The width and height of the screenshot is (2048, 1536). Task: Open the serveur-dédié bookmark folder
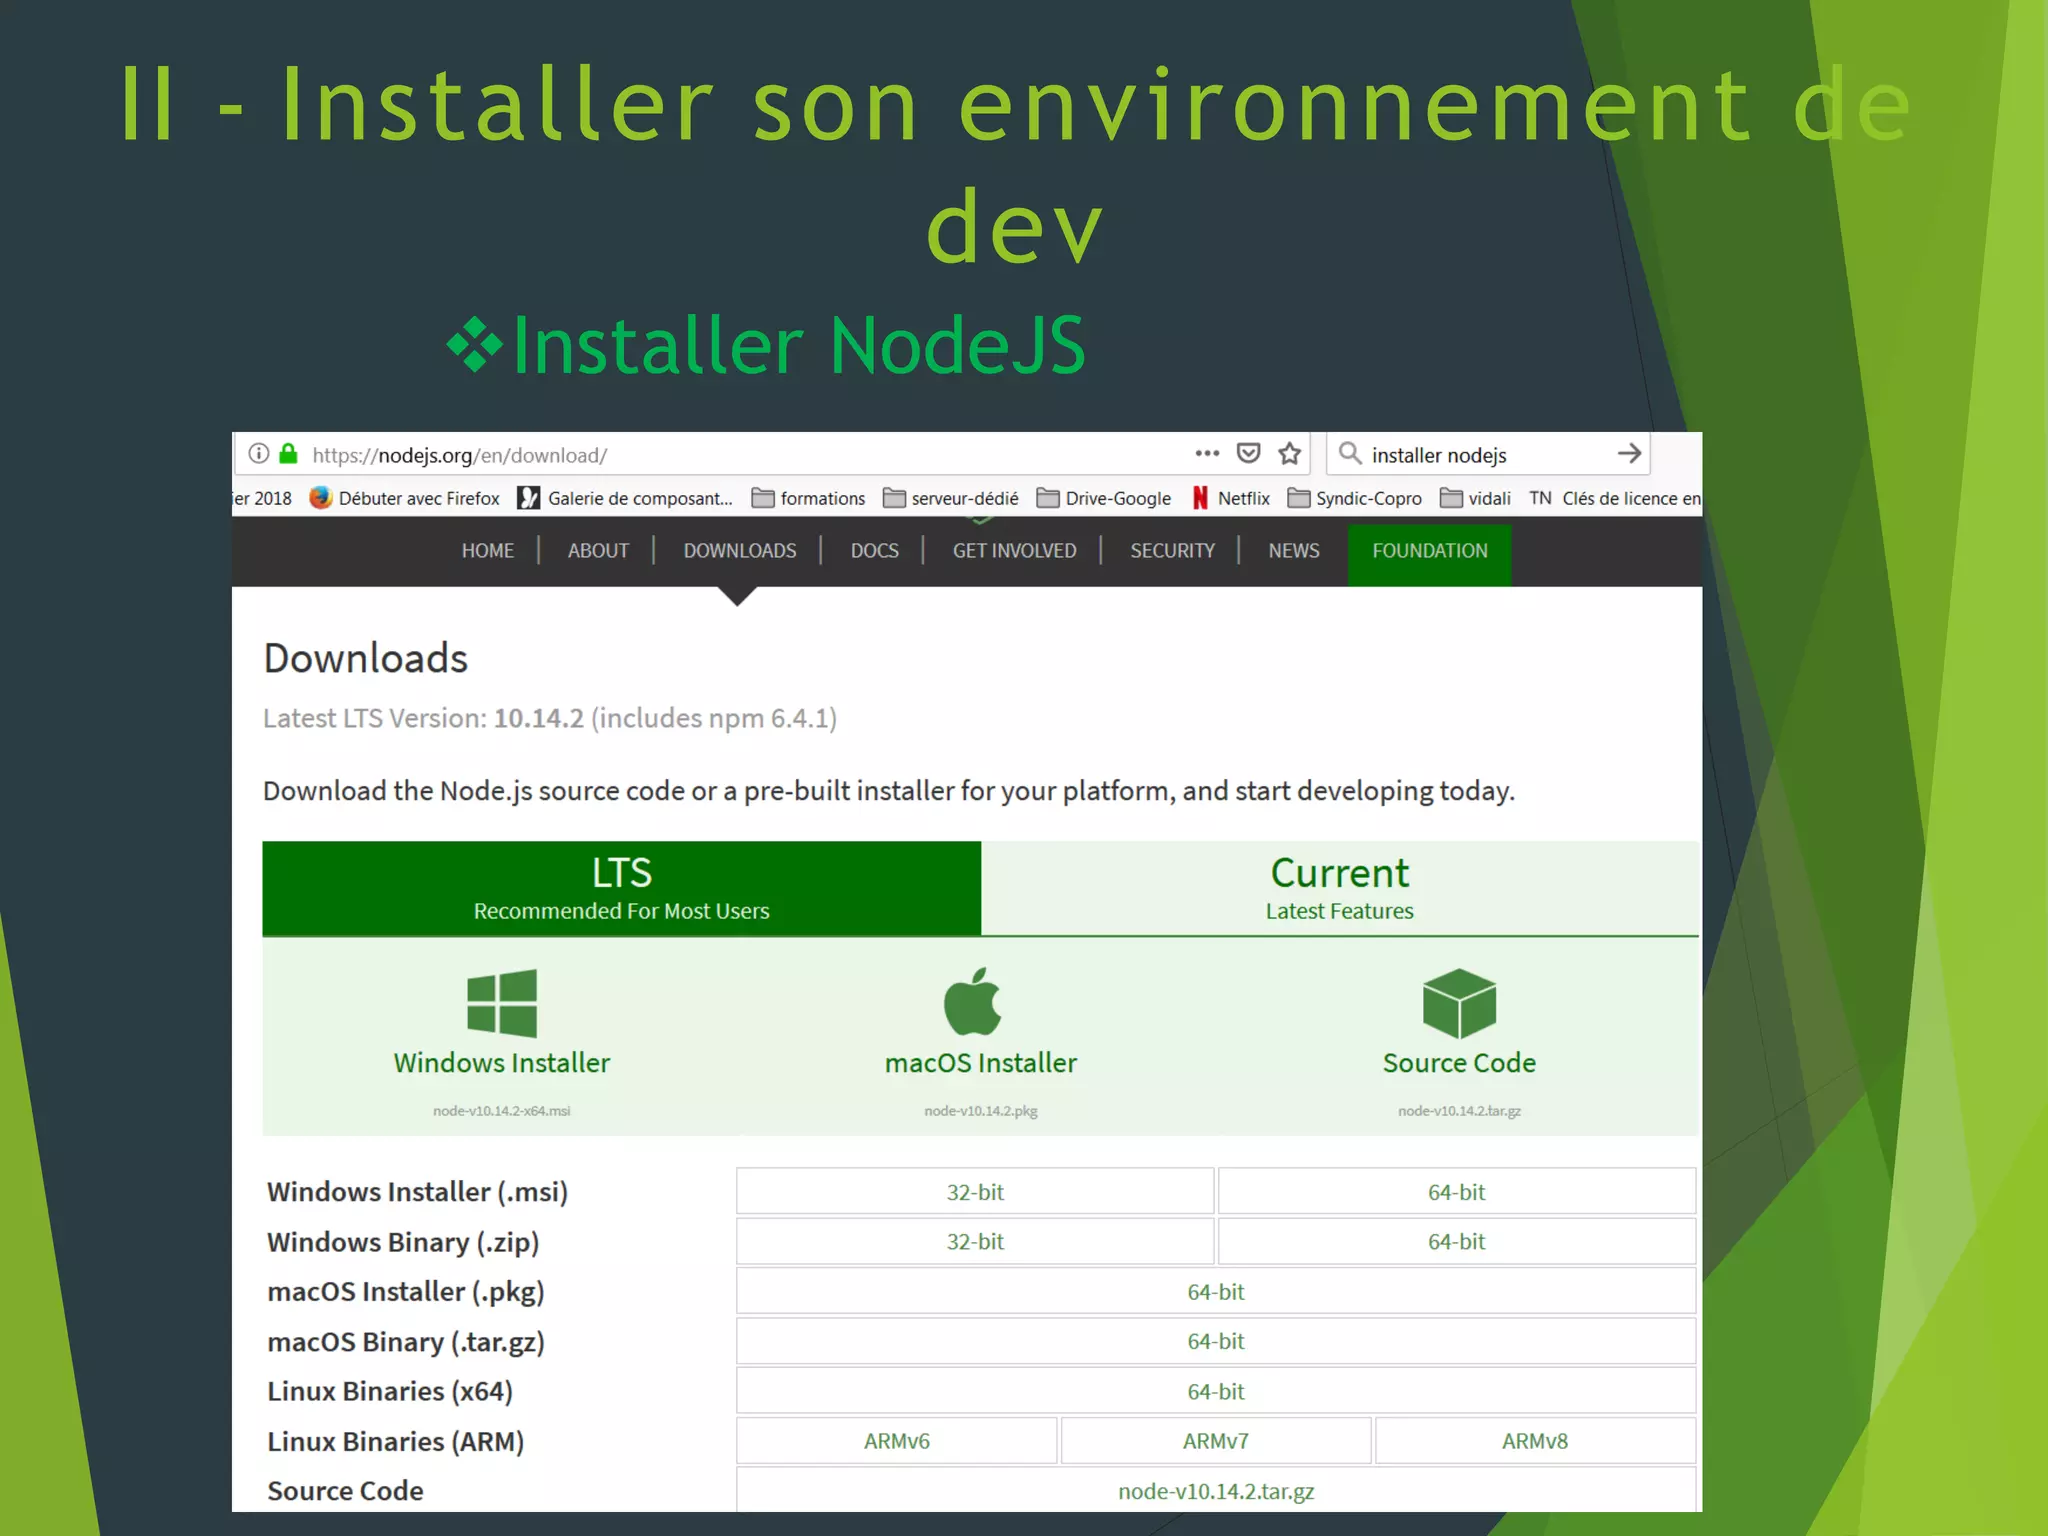tap(950, 498)
